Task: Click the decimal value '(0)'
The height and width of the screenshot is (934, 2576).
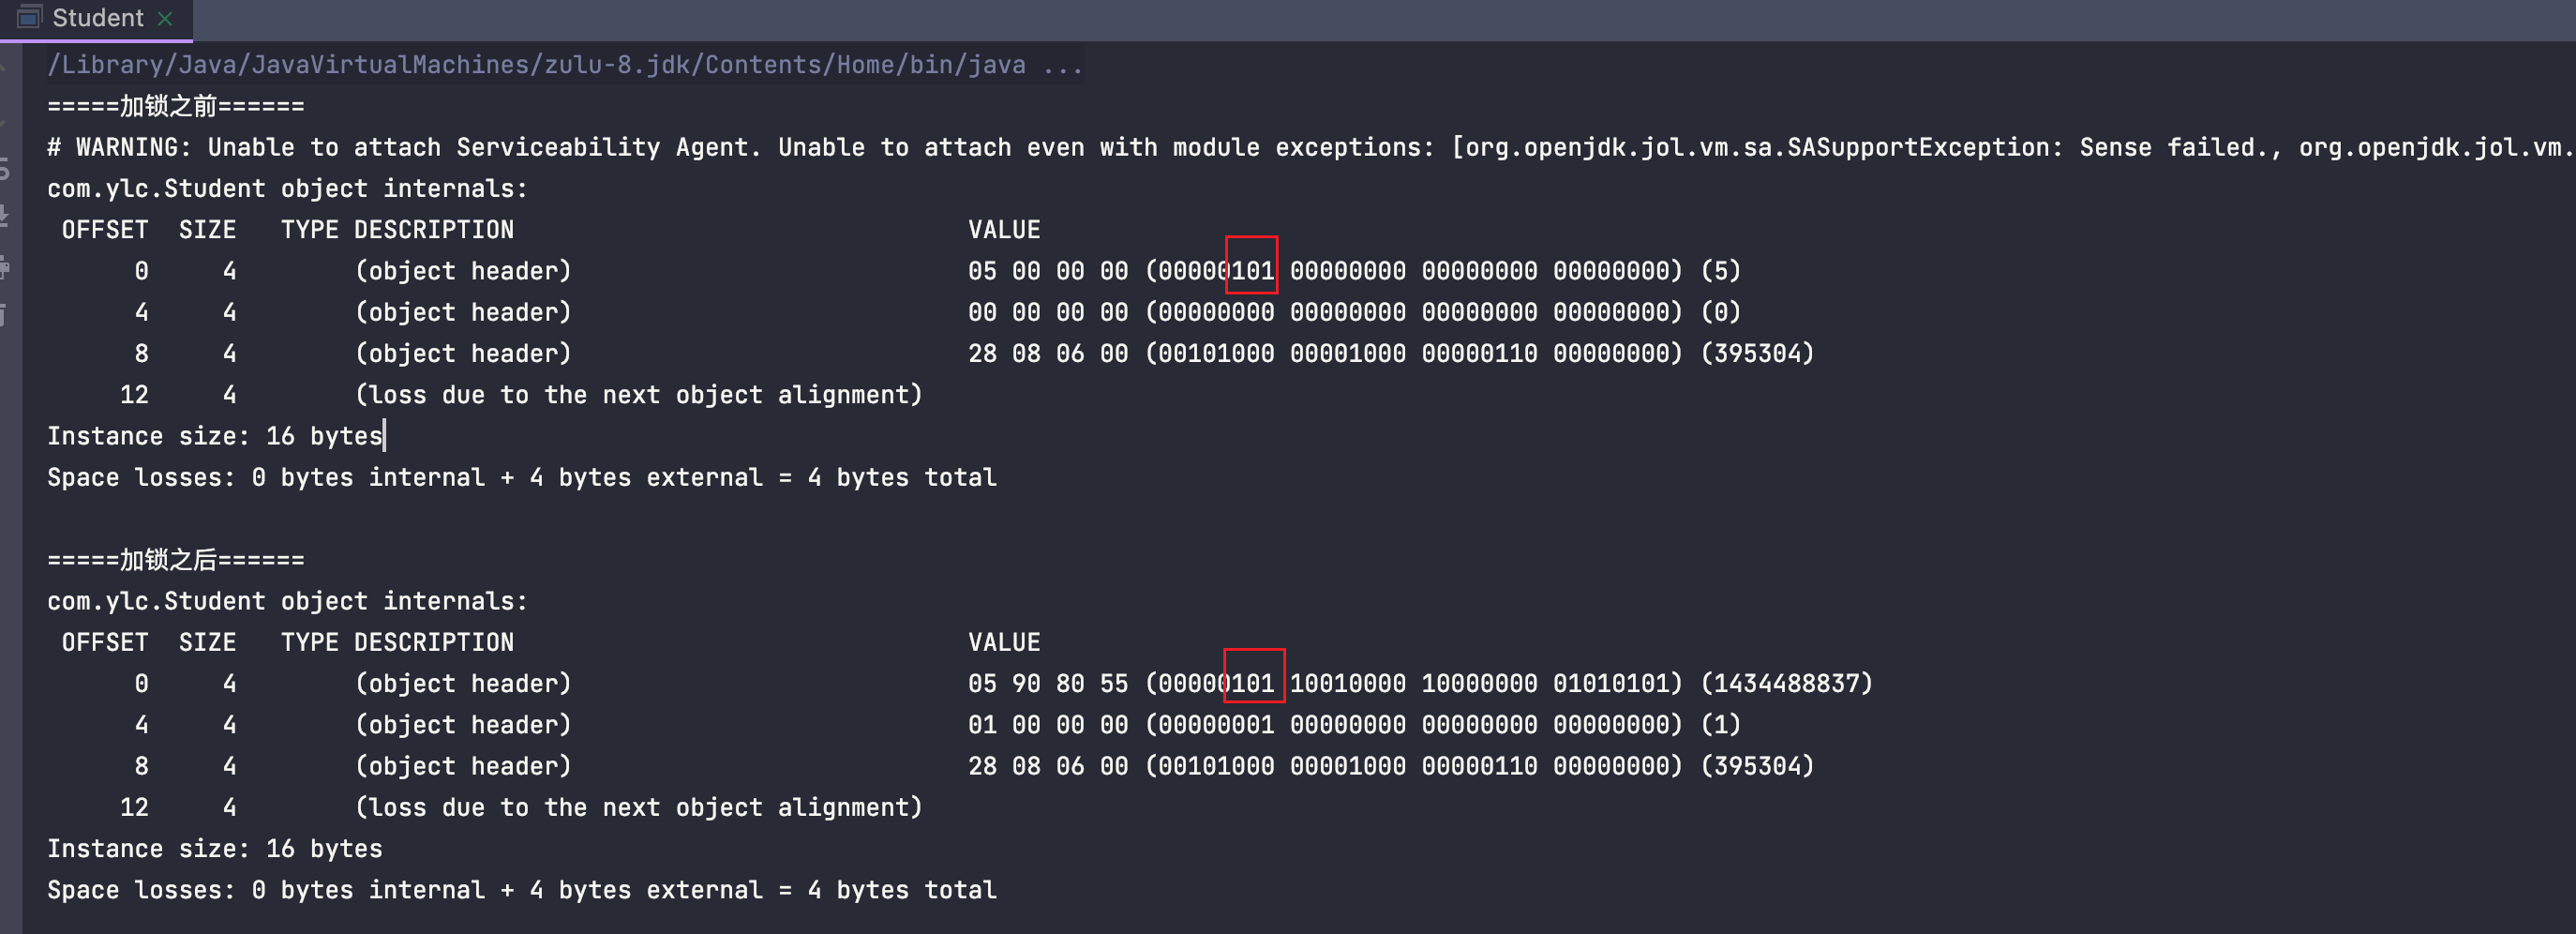Action: click(1720, 312)
